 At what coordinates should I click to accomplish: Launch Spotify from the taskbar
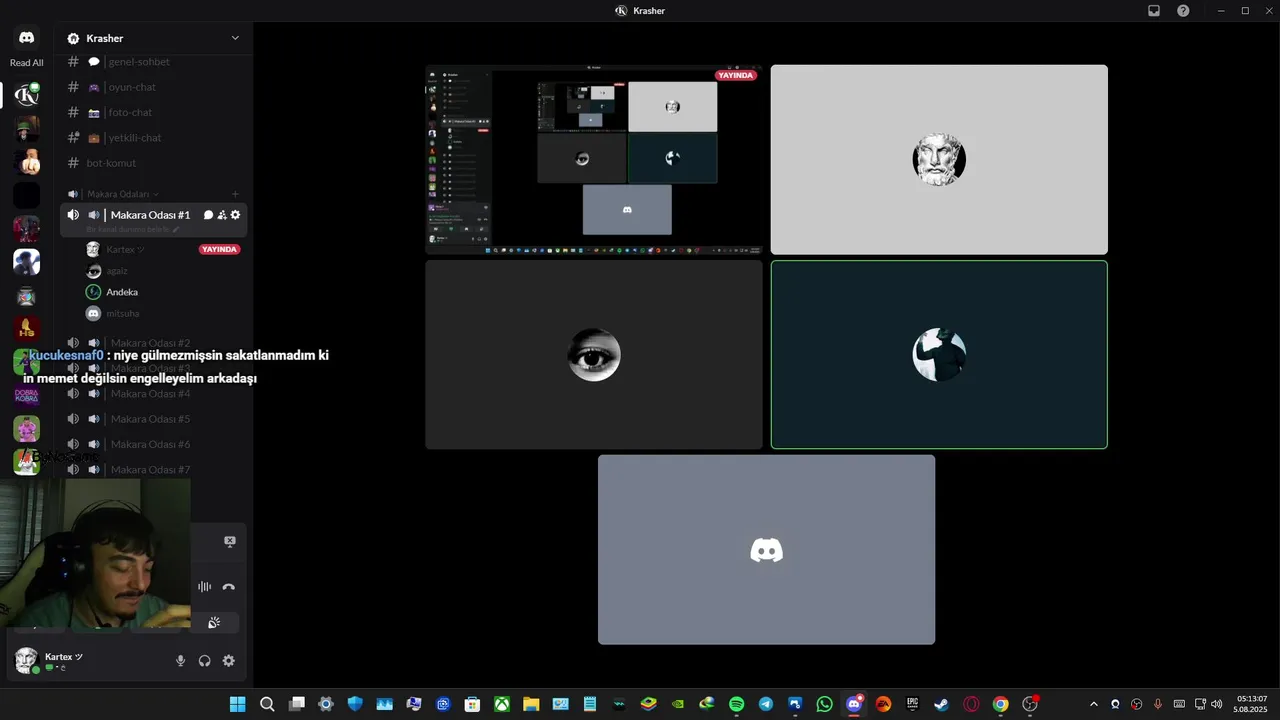click(x=736, y=704)
